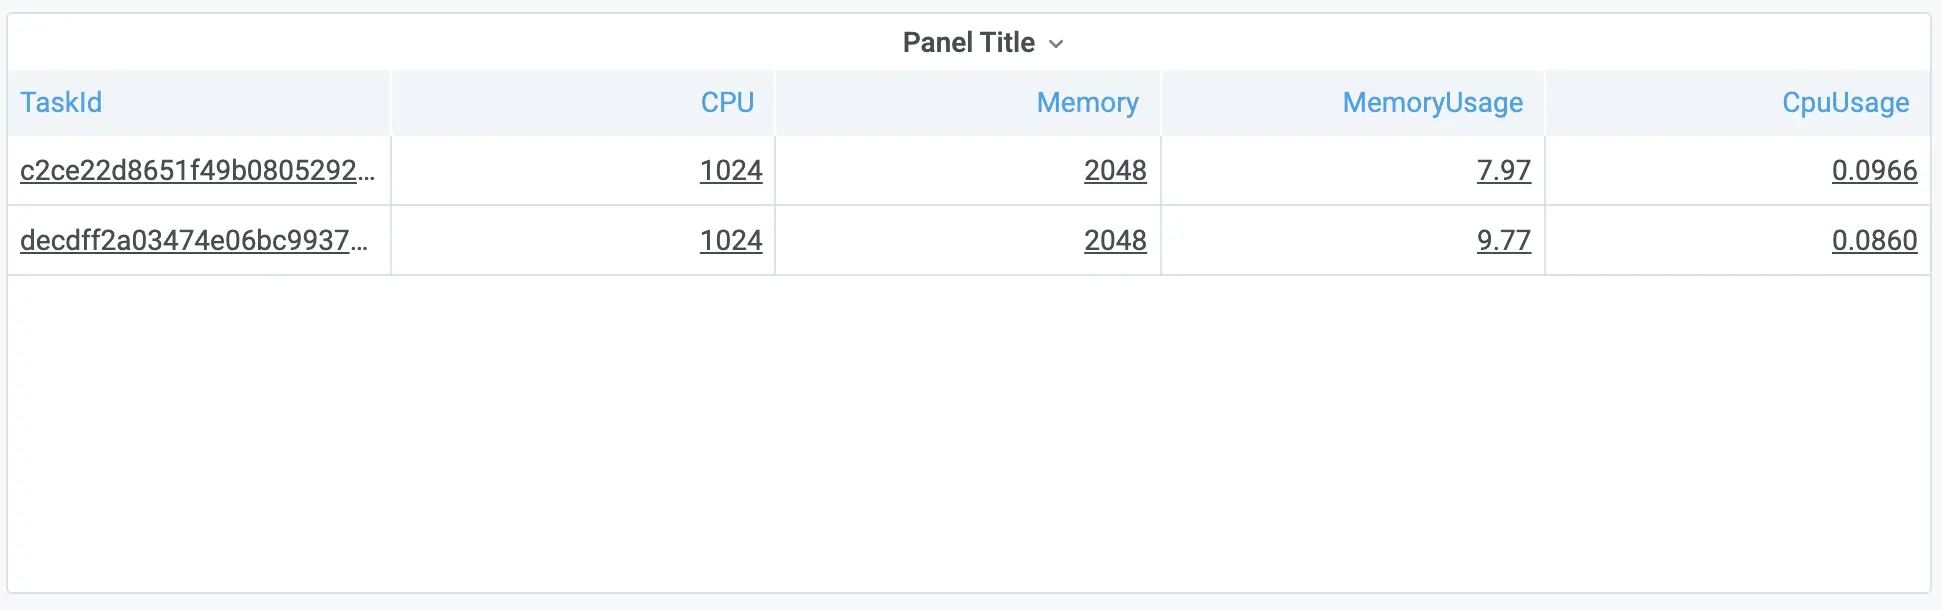Screen dimensions: 1942x610
Task: Sort by the MemoryUsage column header
Action: coord(1432,102)
